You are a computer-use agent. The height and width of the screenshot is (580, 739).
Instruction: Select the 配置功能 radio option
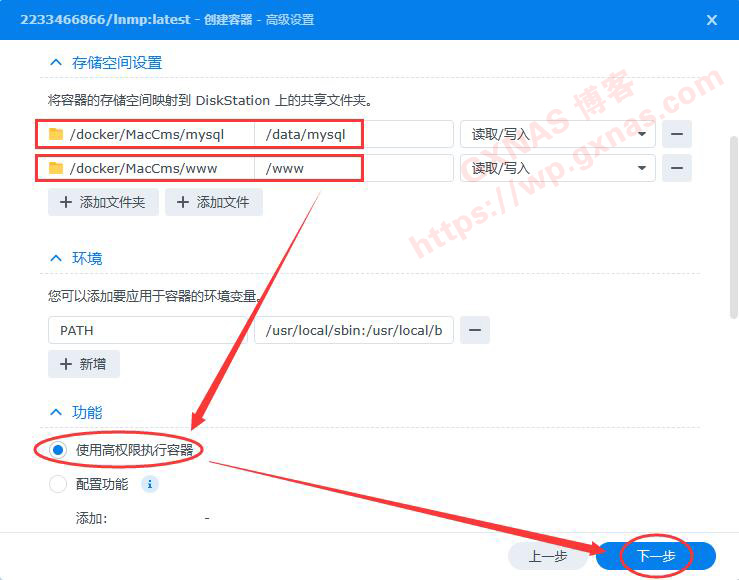click(58, 485)
